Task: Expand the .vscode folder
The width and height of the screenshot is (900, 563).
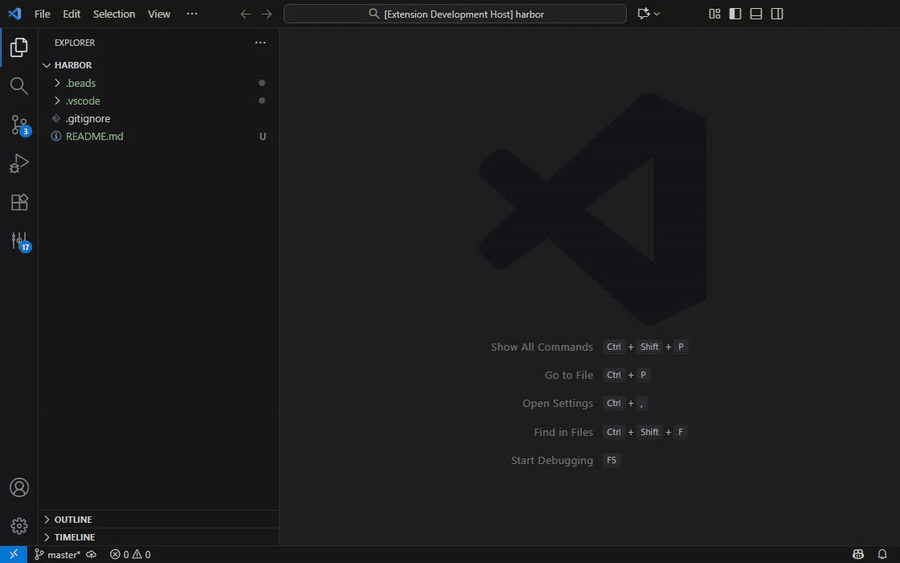Action: point(159,101)
